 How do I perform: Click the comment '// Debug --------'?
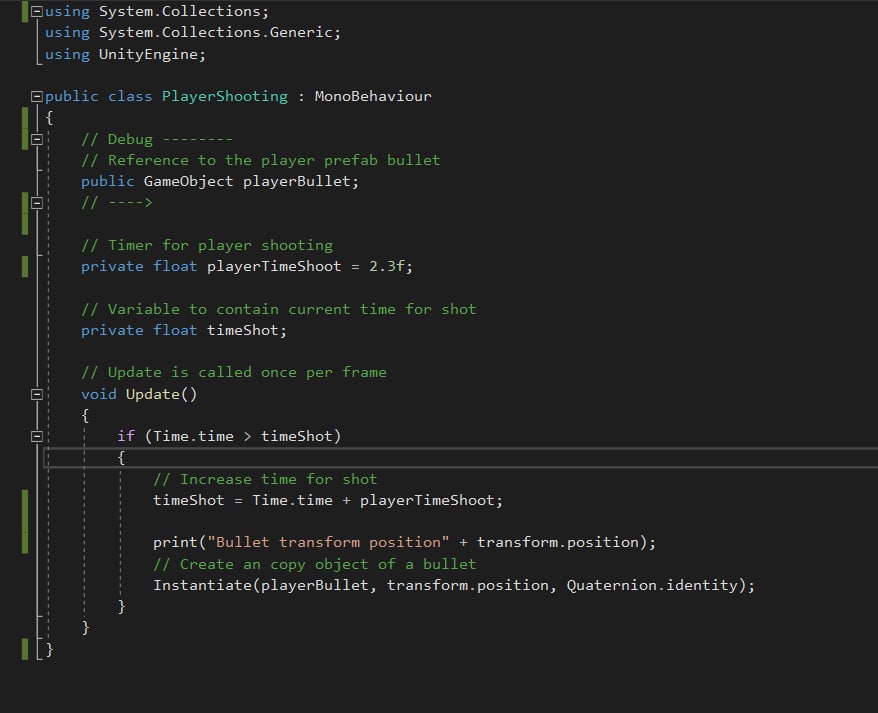(x=157, y=139)
